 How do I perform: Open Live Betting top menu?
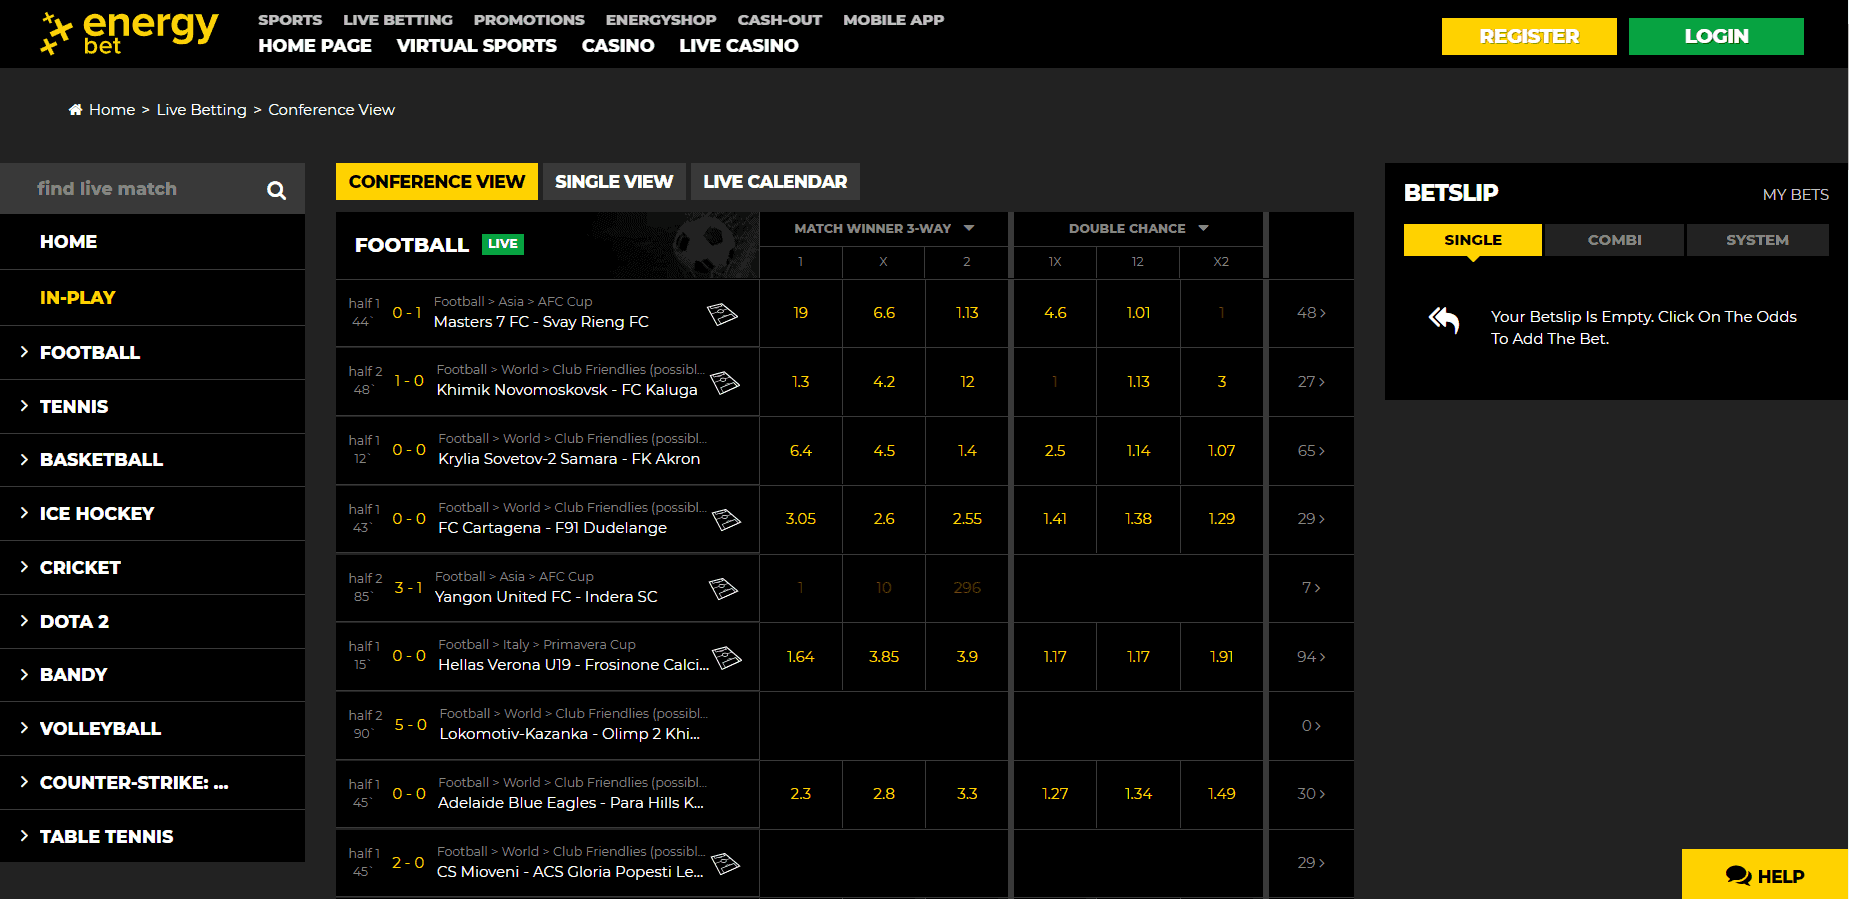click(x=398, y=20)
